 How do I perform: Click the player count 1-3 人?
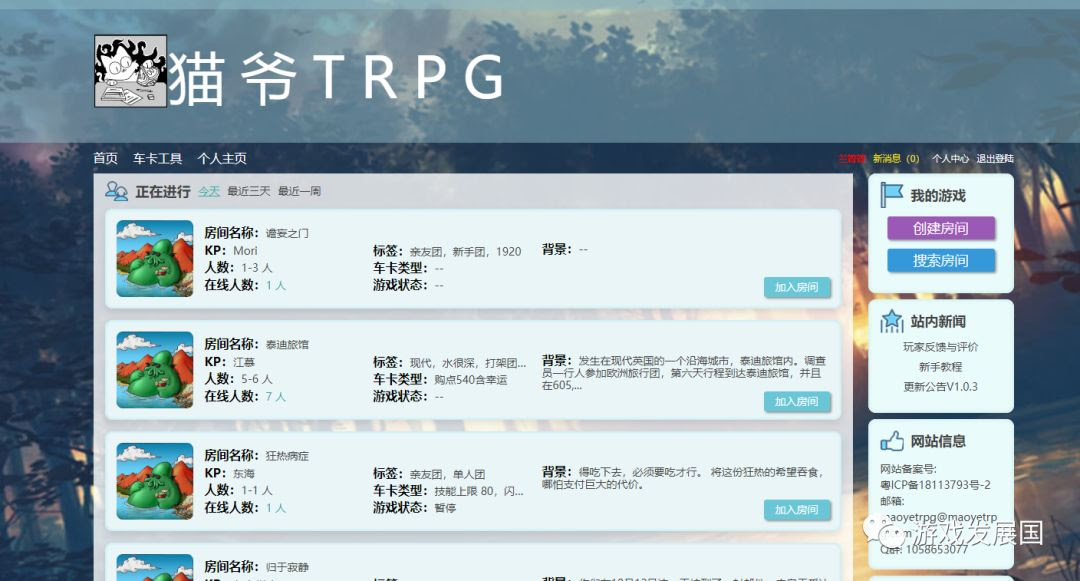(x=257, y=267)
